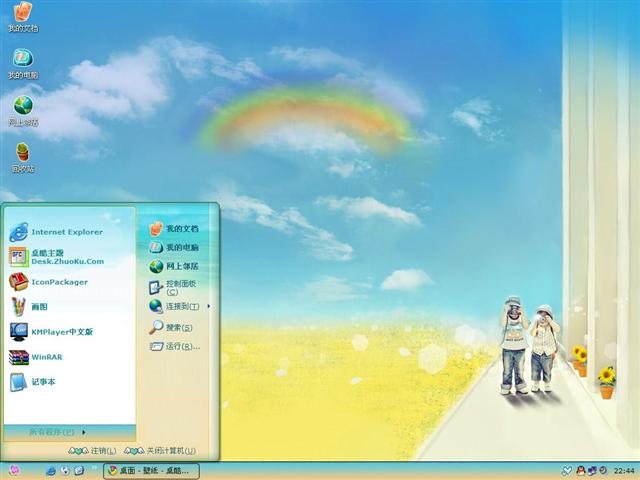Open the 我的文档 desktop icon
The width and height of the screenshot is (640, 480).
(x=23, y=16)
